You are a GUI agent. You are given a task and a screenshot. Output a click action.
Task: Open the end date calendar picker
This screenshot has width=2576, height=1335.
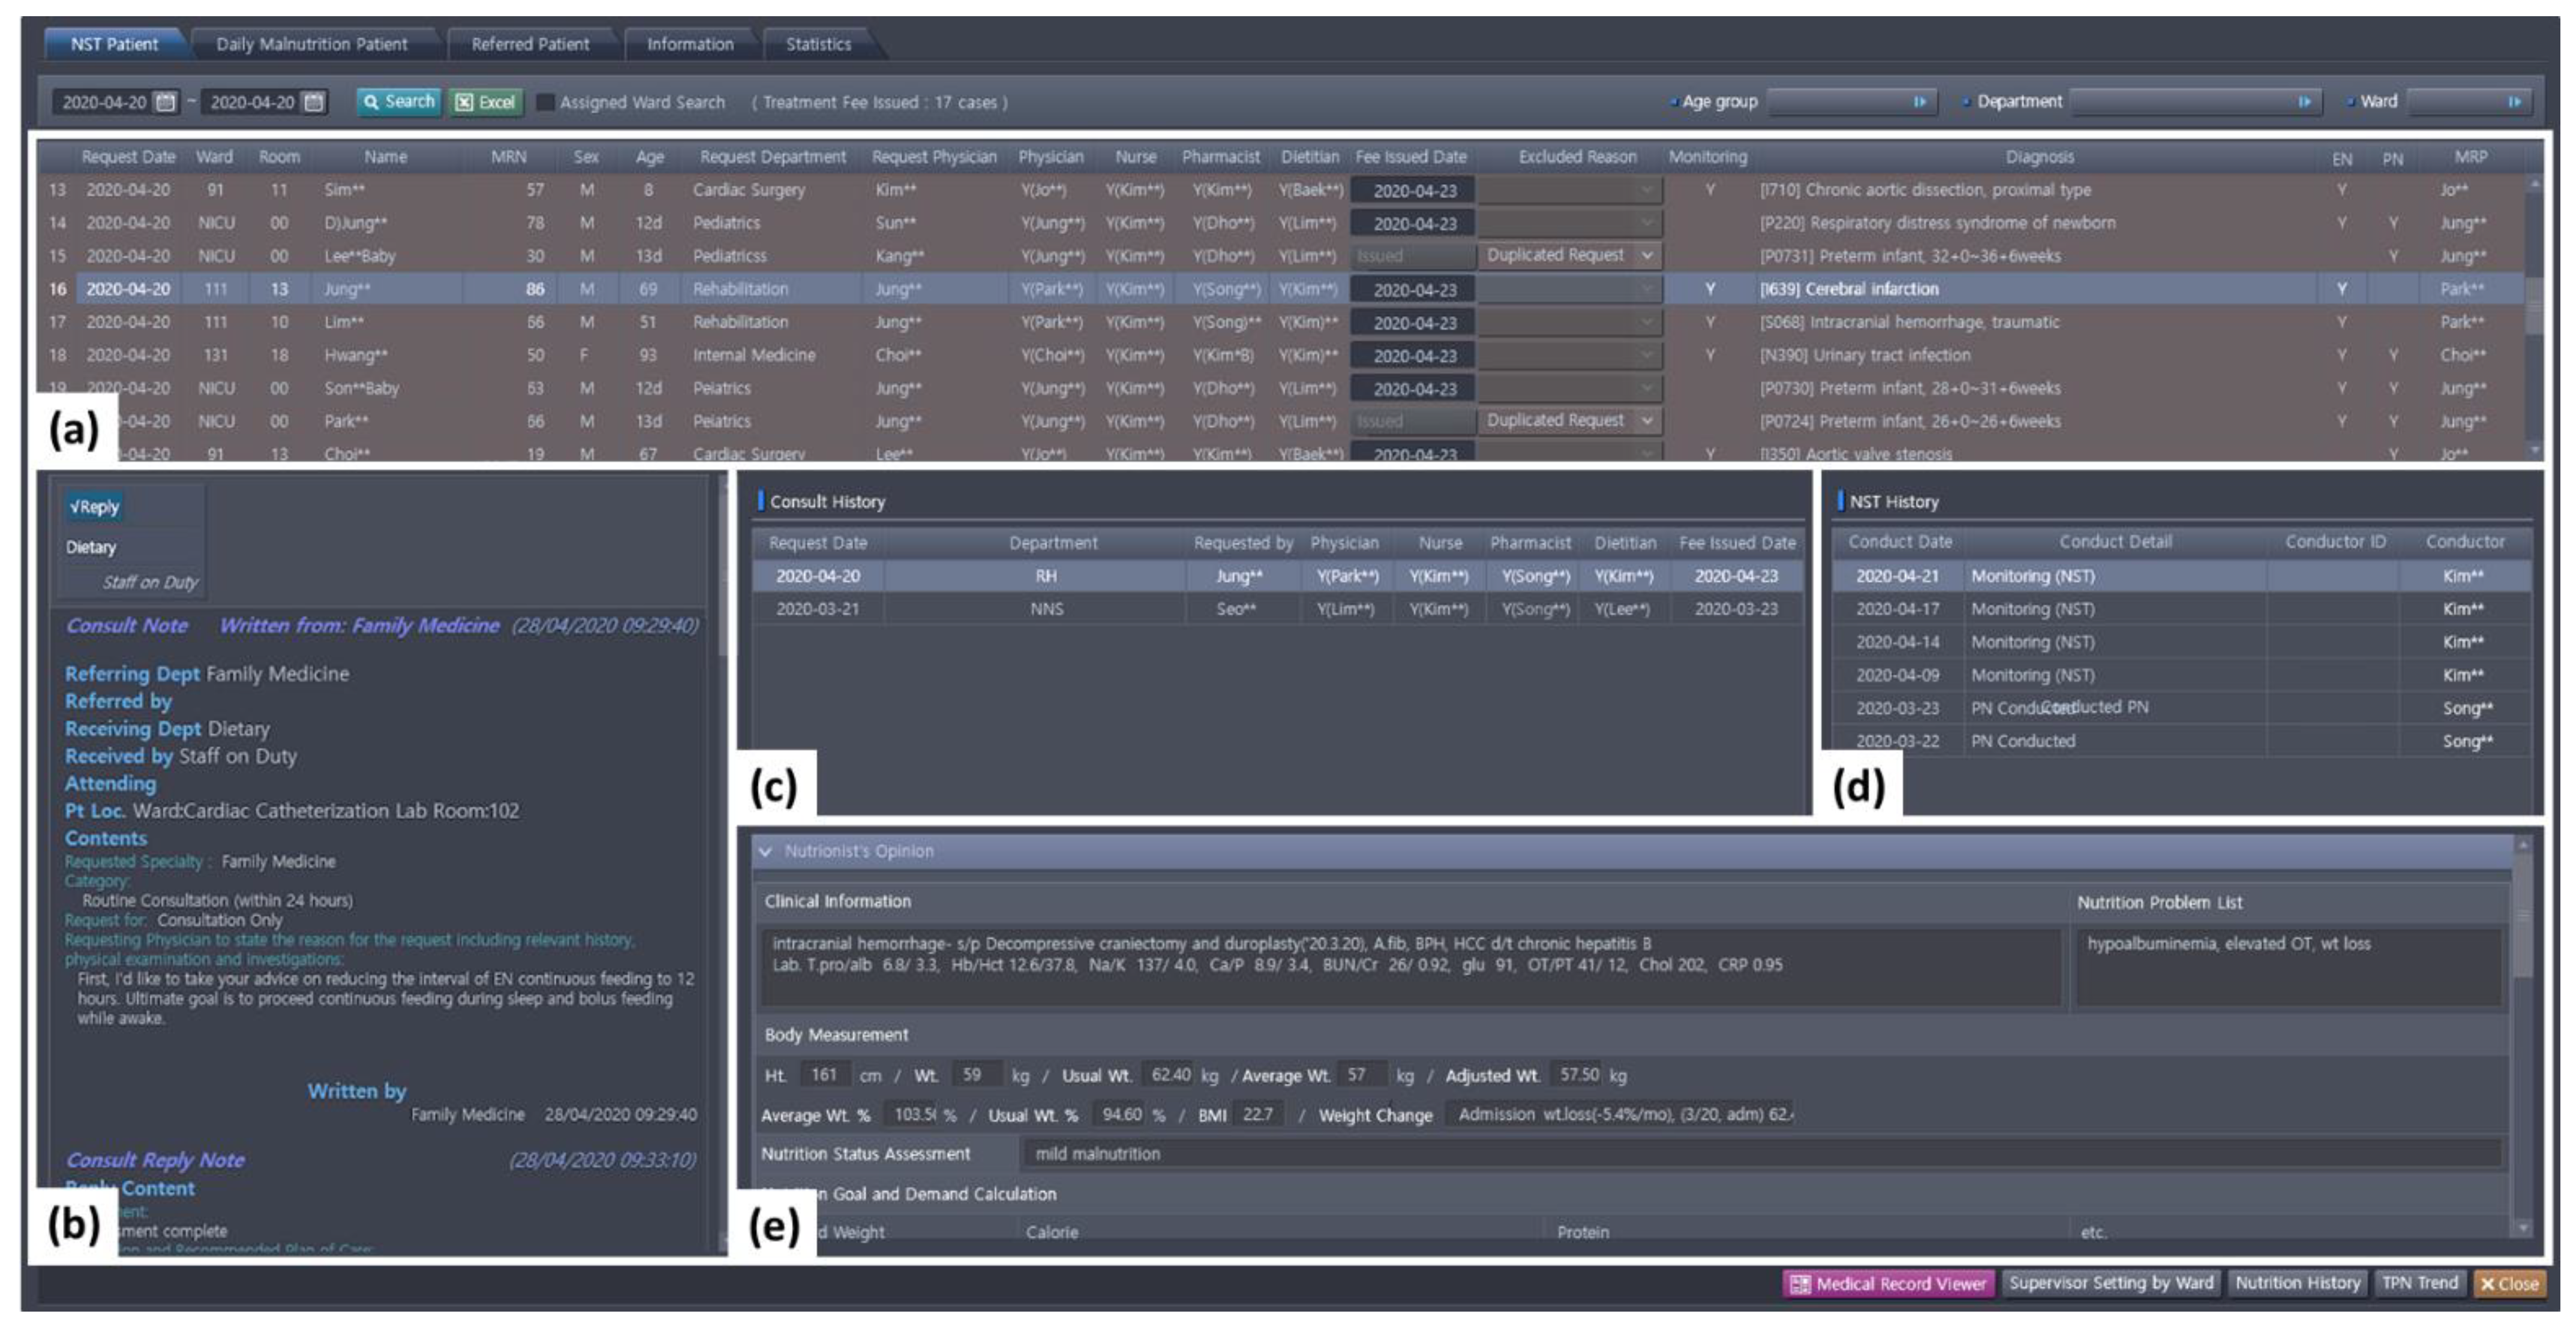point(314,102)
